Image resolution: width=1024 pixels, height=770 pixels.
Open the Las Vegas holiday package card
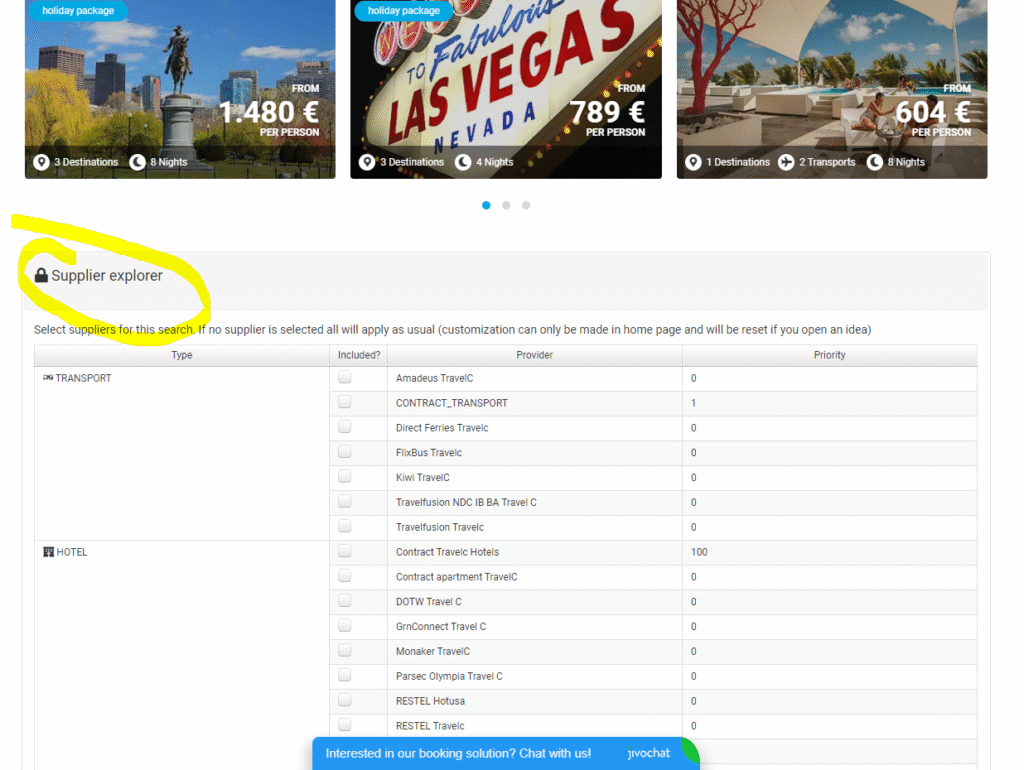coord(505,90)
